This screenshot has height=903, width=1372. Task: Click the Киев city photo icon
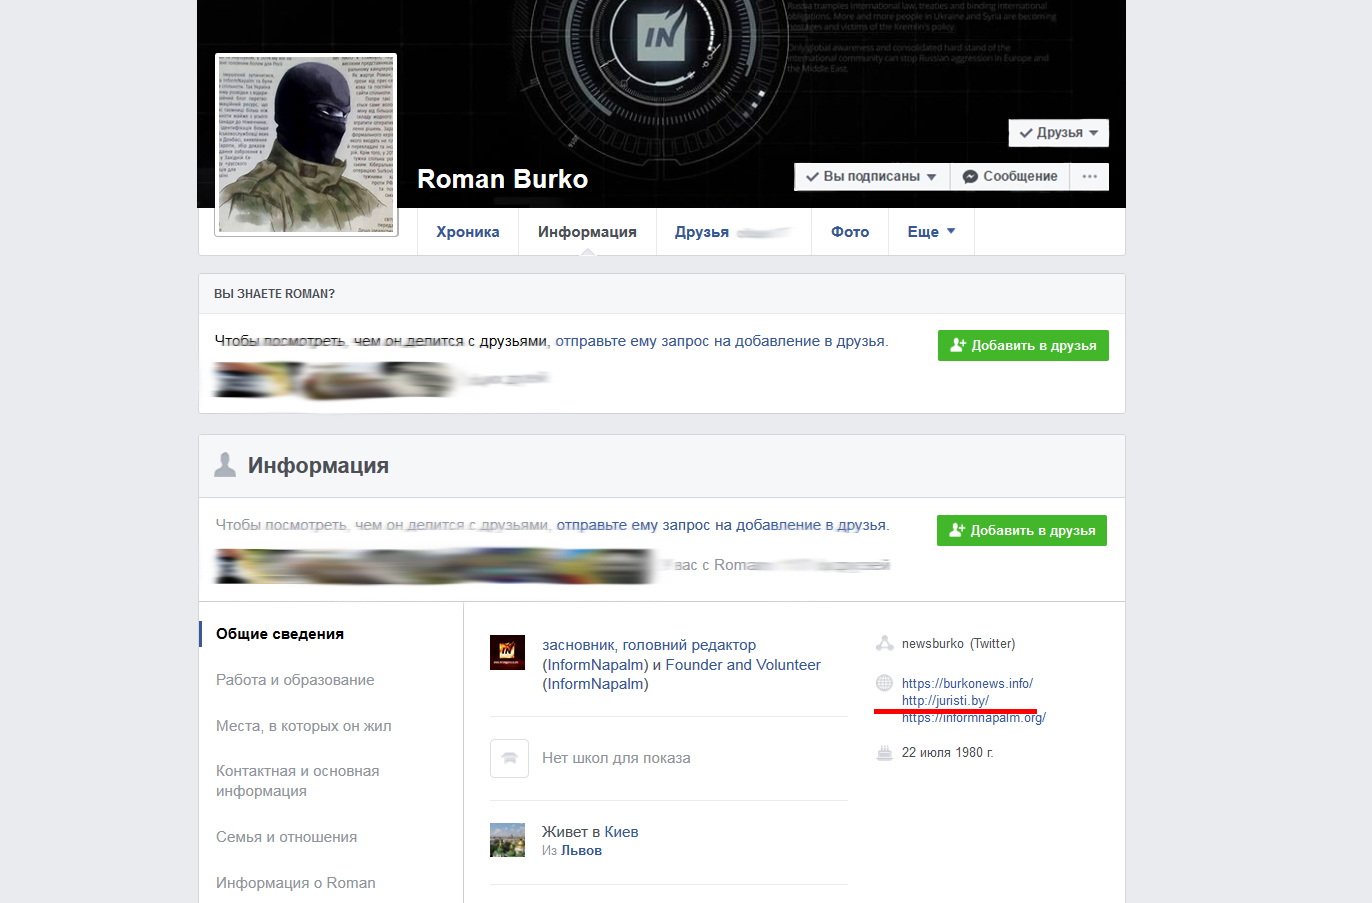point(508,840)
